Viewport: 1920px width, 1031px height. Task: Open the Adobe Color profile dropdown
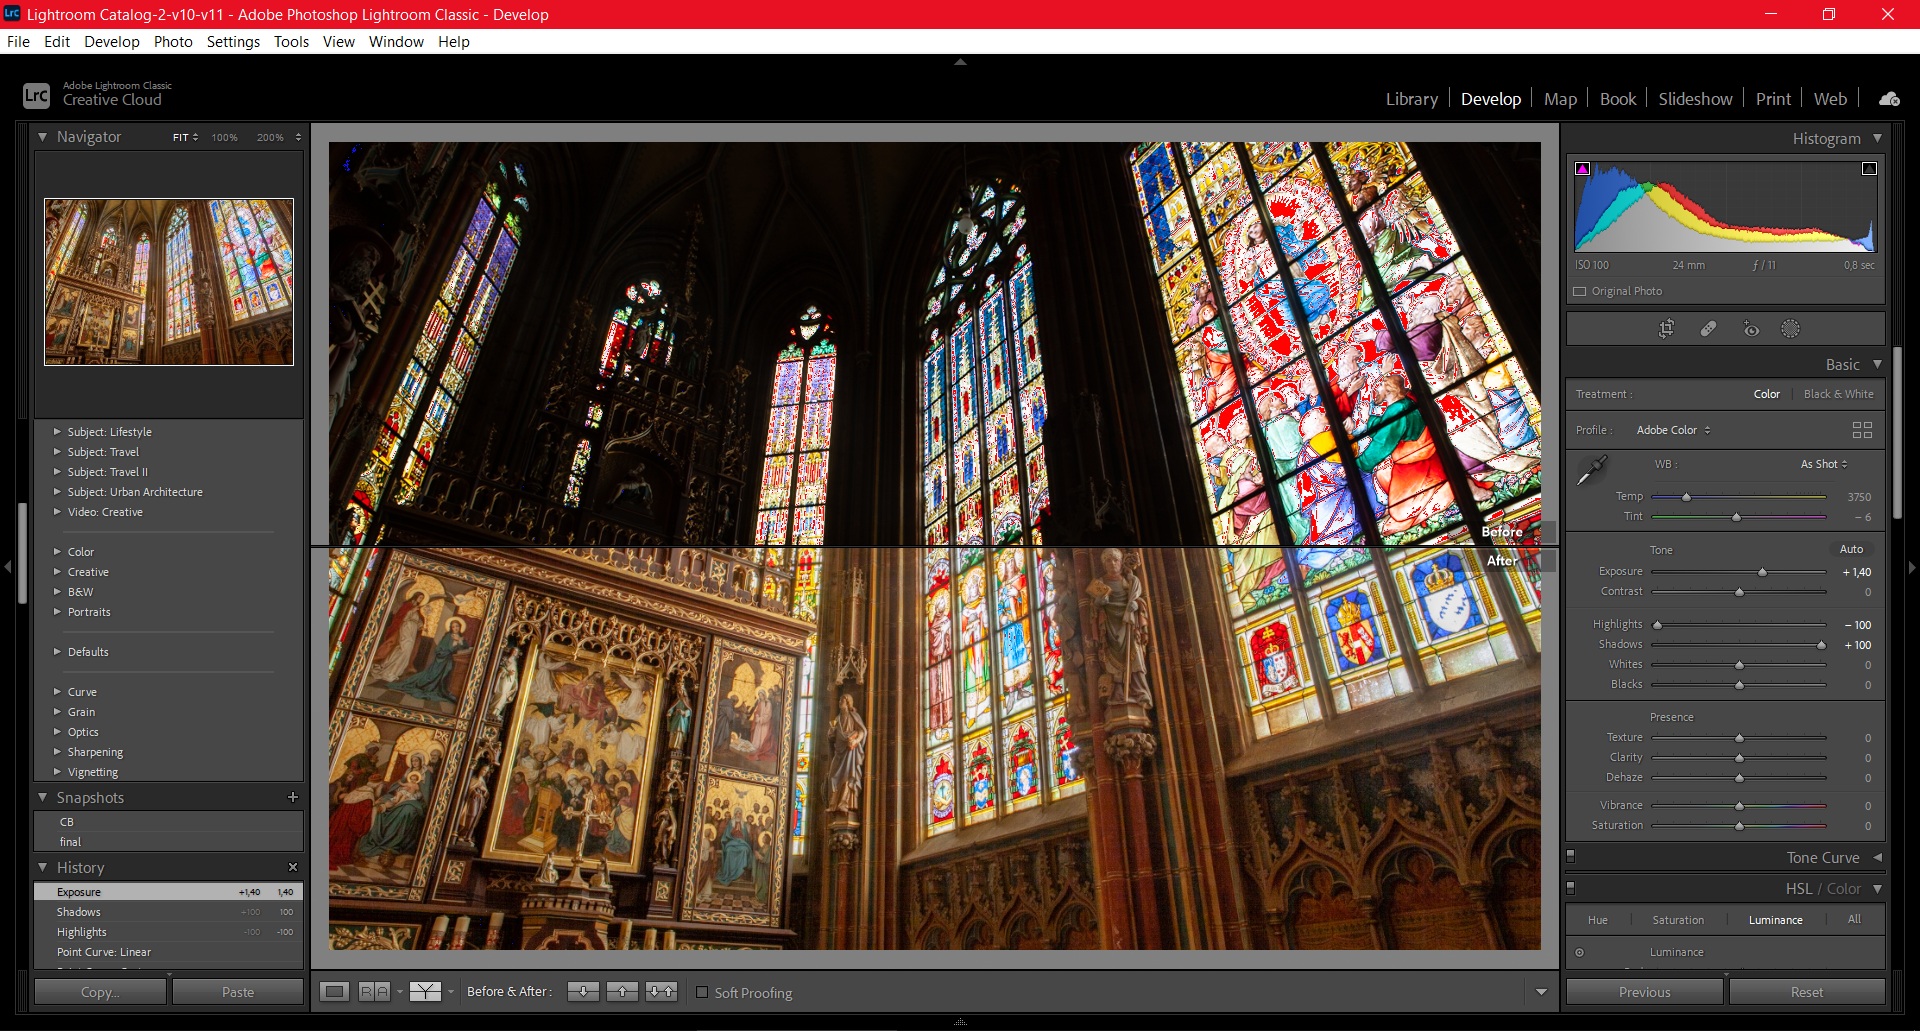click(x=1674, y=430)
